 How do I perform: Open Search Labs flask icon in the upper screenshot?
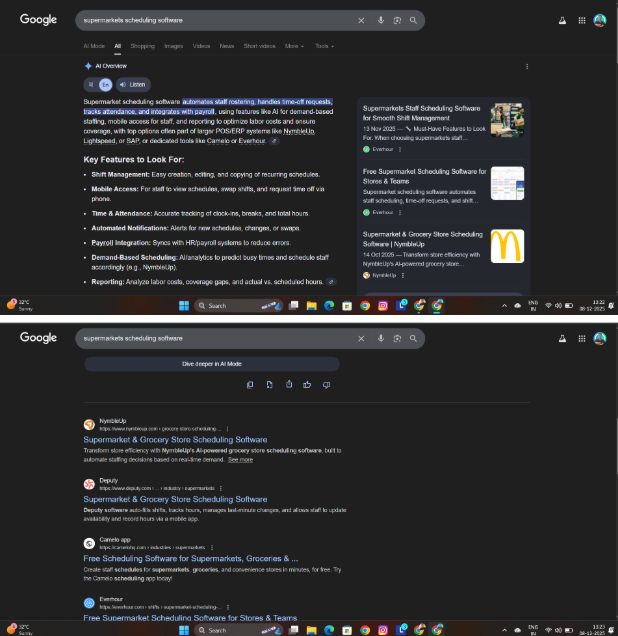pos(562,20)
